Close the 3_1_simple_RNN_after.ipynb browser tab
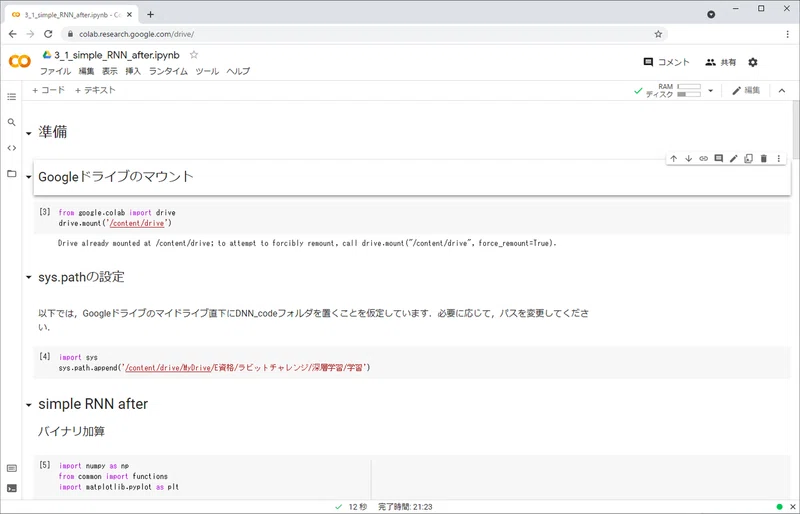This screenshot has width=800, height=514. (130, 15)
